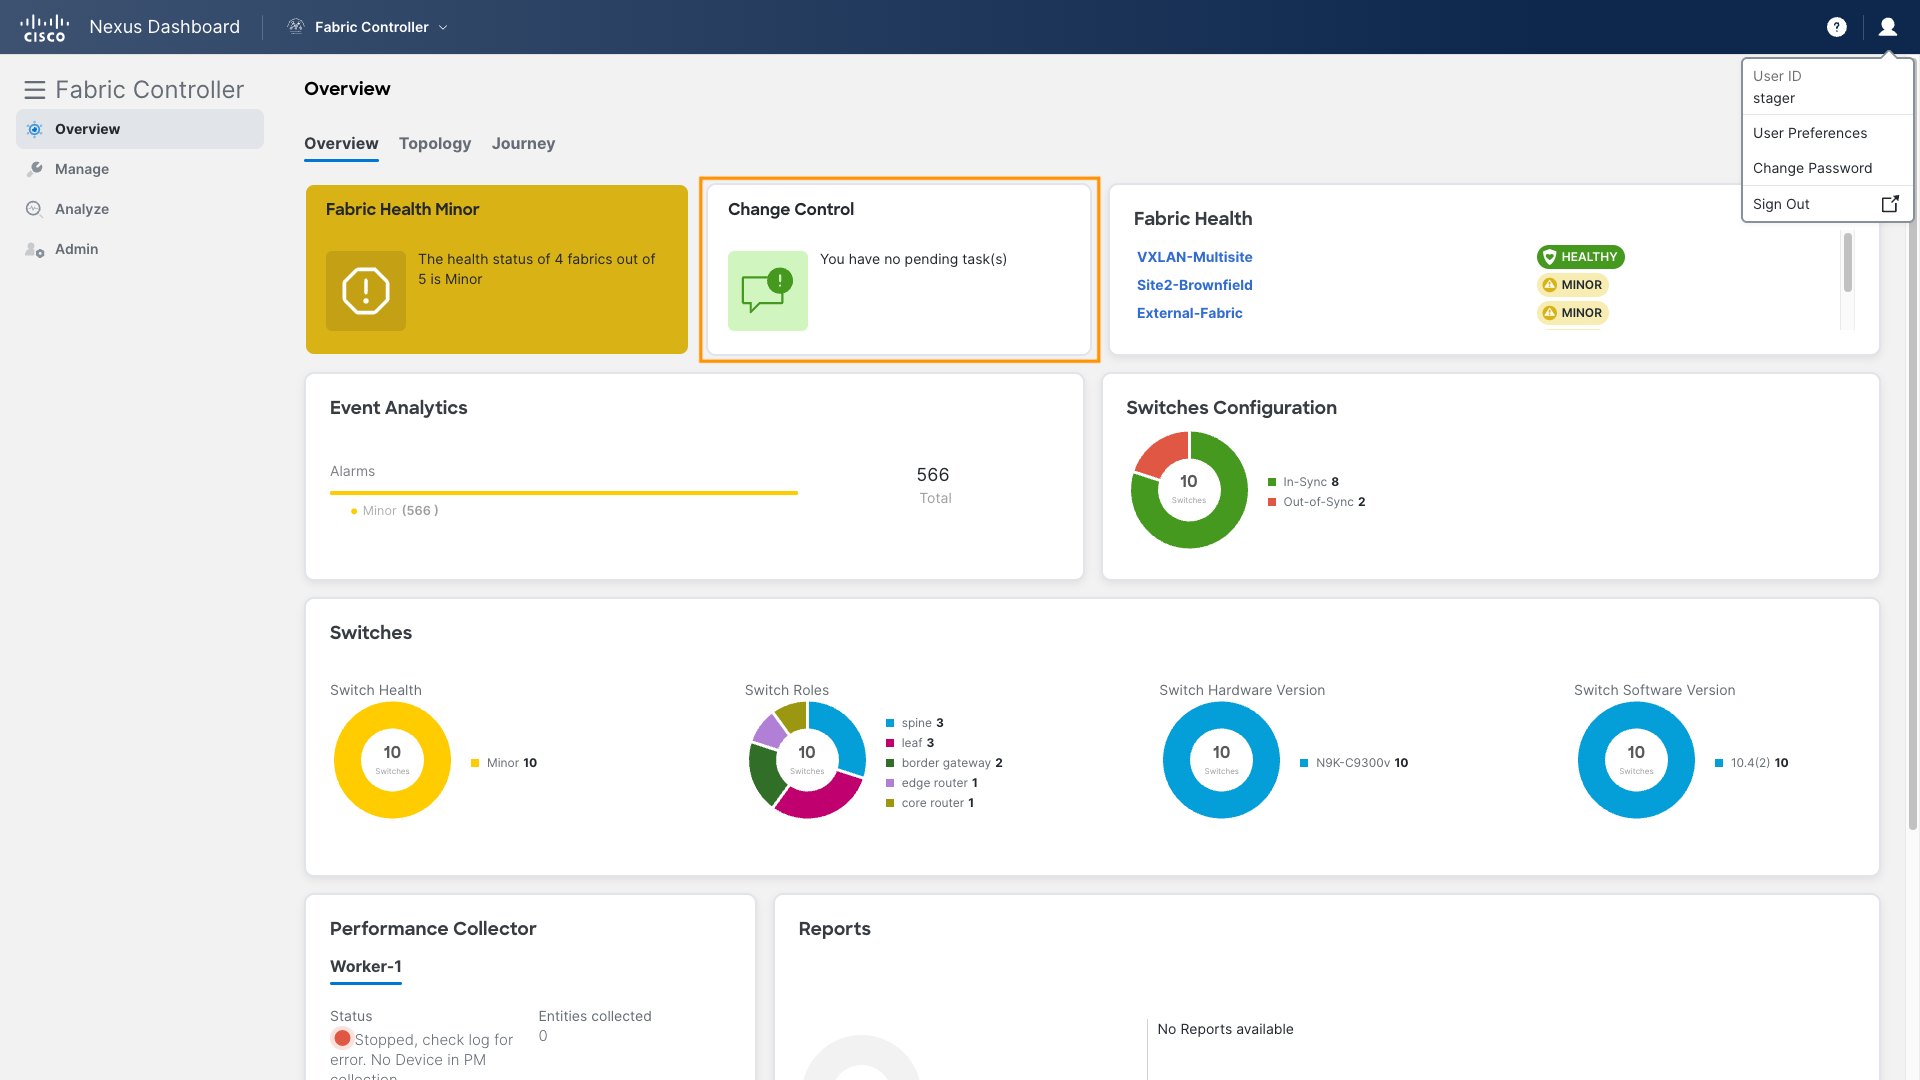Click the Fabric Controller service icon

pos(296,27)
